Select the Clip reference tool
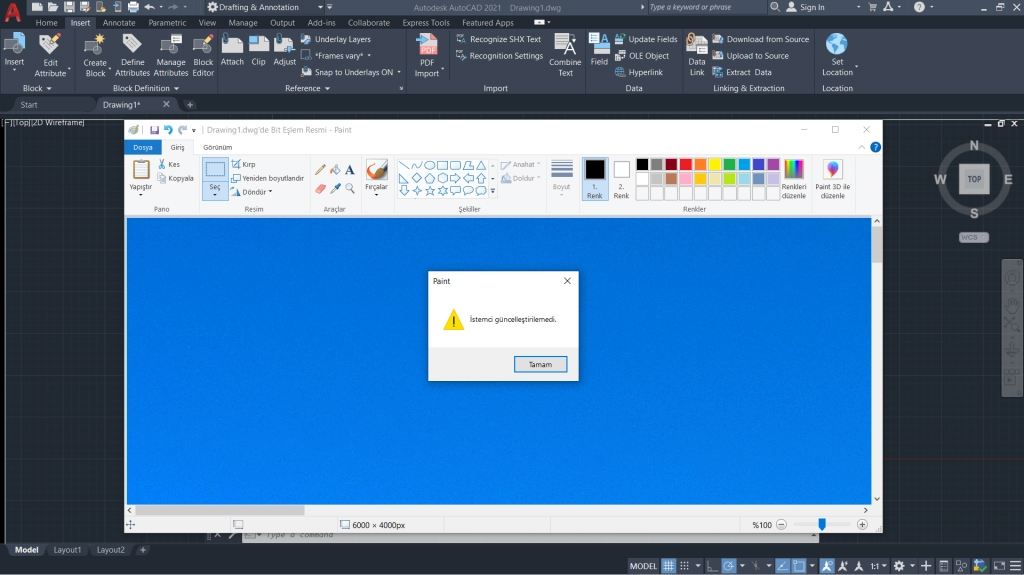 (x=259, y=44)
